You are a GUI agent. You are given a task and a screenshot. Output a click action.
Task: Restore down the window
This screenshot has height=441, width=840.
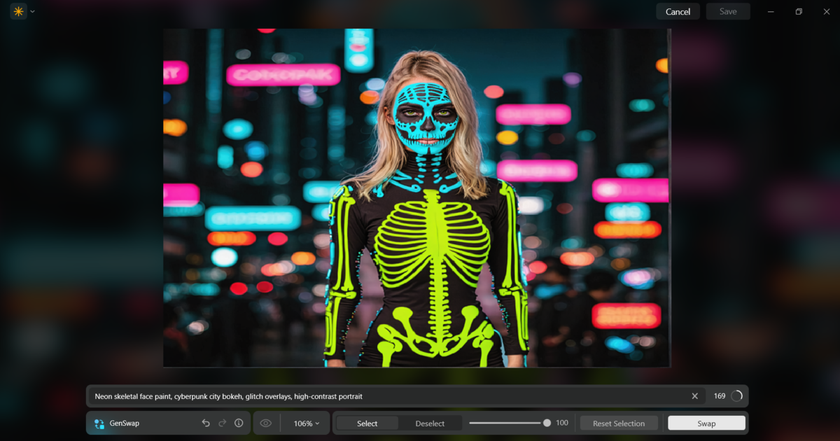point(799,12)
